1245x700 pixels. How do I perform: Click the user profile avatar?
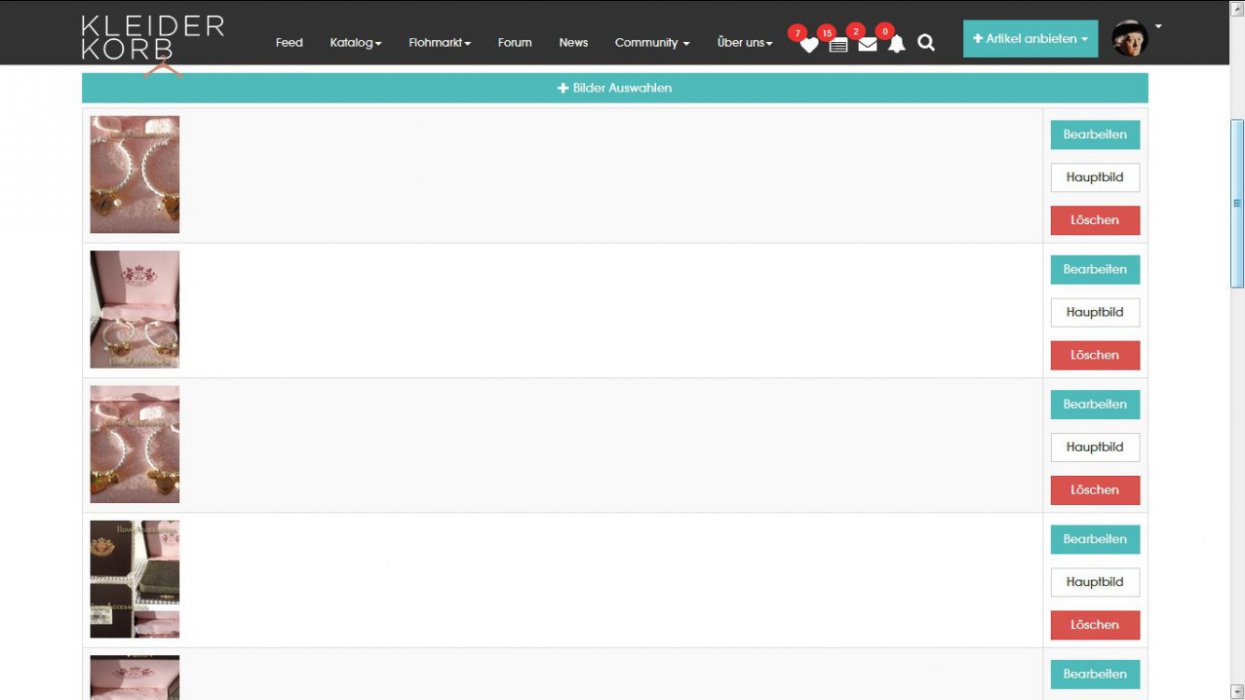tap(1130, 39)
